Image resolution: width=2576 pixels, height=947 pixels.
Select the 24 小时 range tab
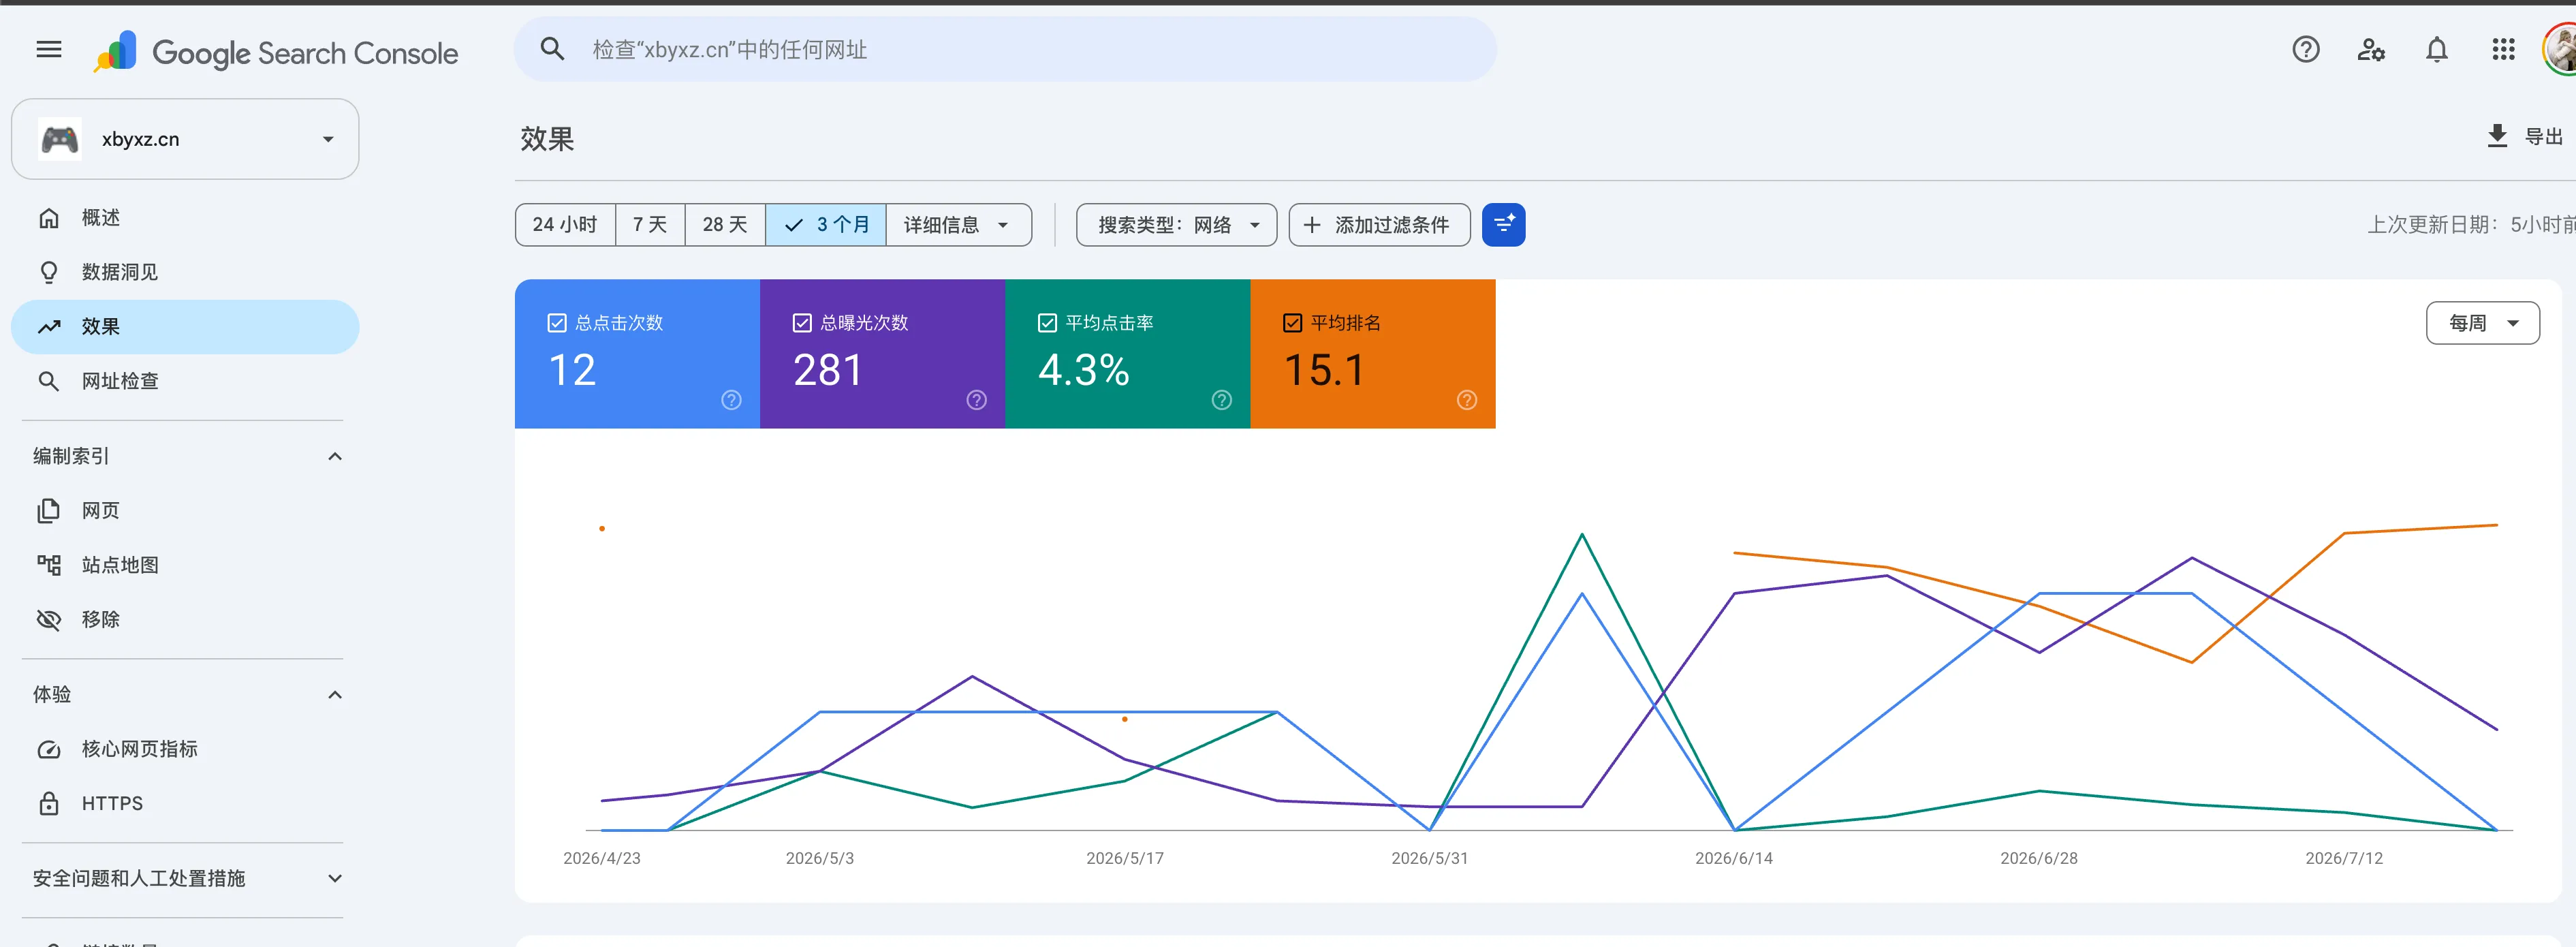click(565, 224)
